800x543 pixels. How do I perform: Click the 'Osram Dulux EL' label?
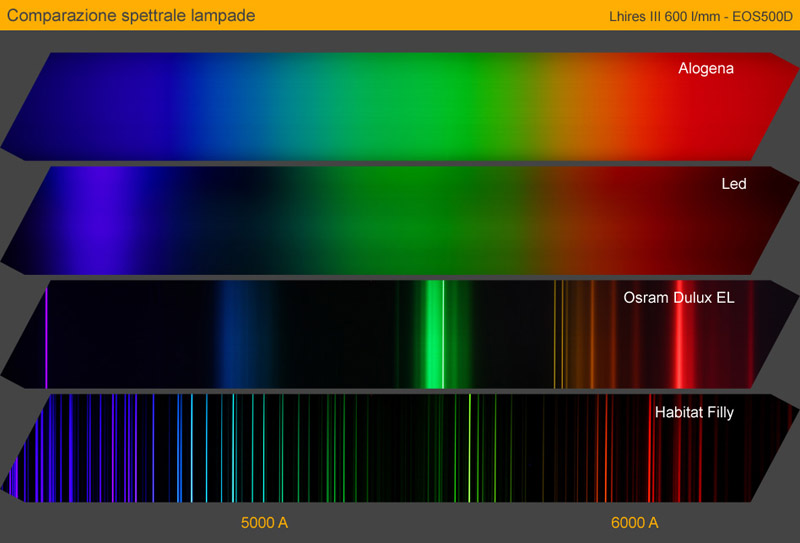(x=679, y=298)
